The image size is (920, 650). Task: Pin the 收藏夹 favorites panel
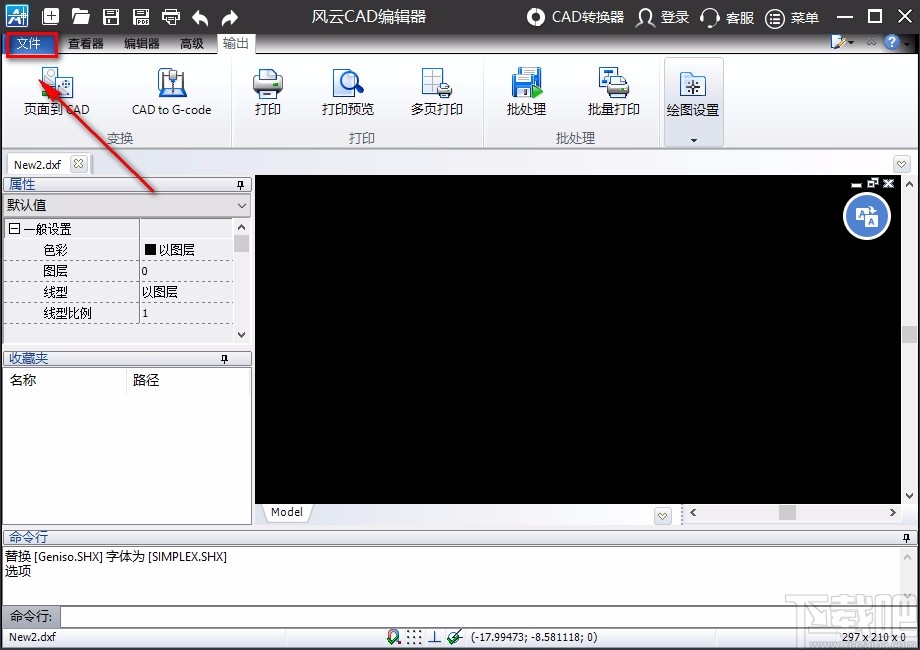click(x=224, y=358)
